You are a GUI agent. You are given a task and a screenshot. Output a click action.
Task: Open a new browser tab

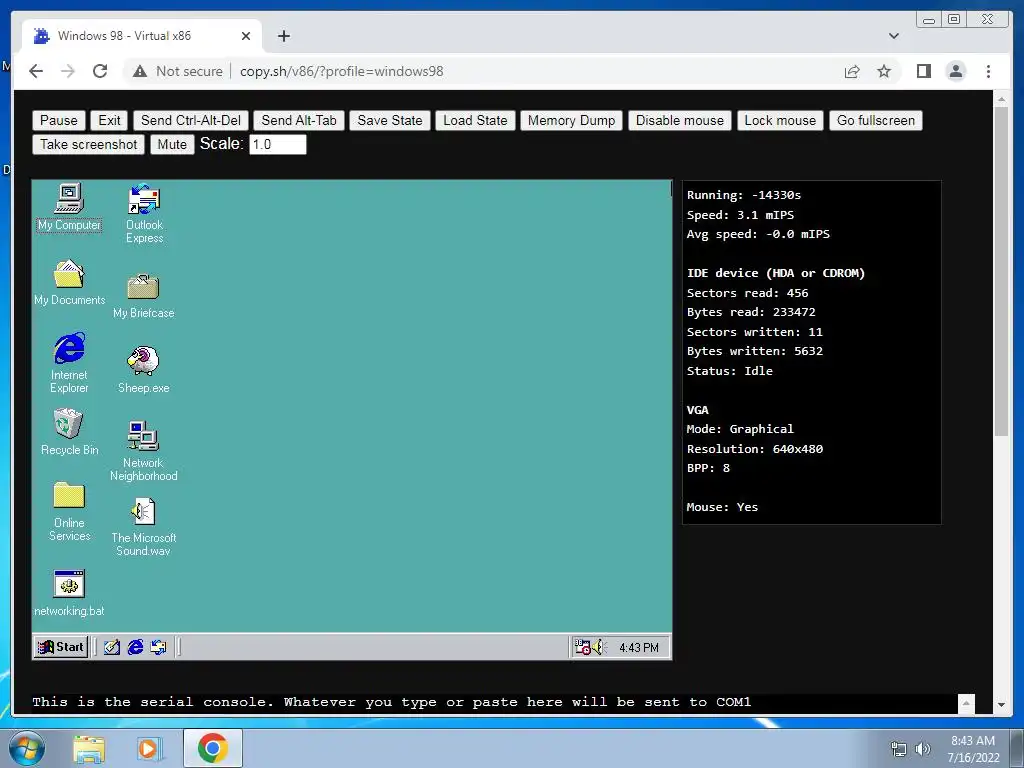pos(283,36)
